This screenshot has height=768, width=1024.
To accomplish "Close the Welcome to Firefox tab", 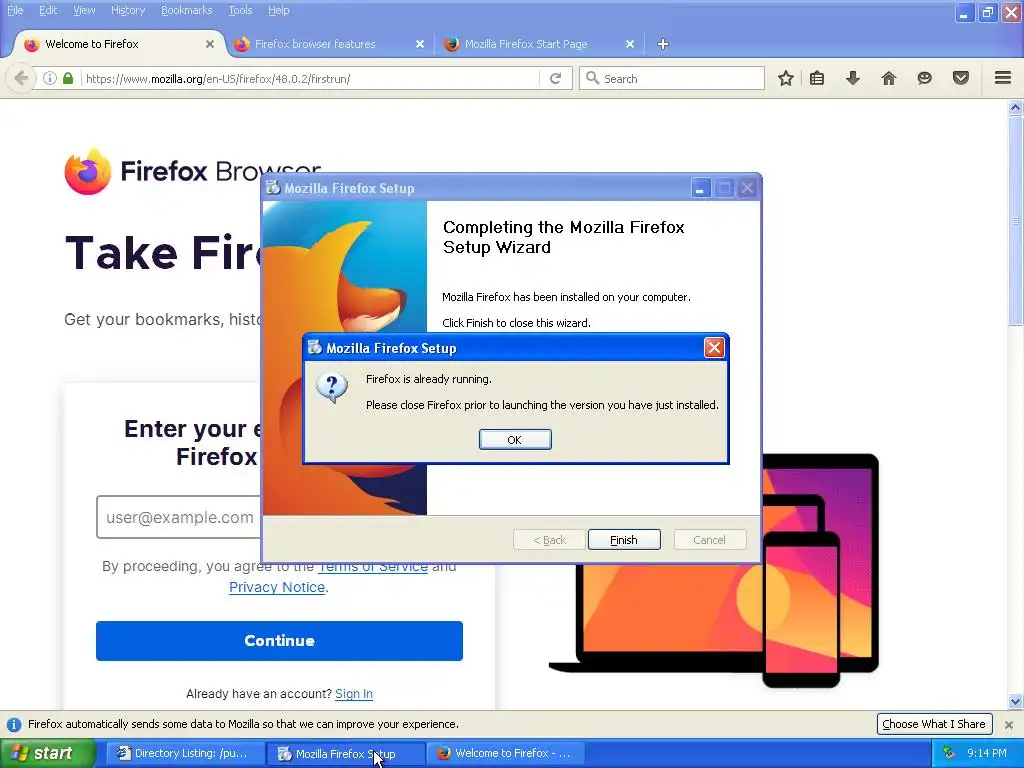I will click(210, 44).
